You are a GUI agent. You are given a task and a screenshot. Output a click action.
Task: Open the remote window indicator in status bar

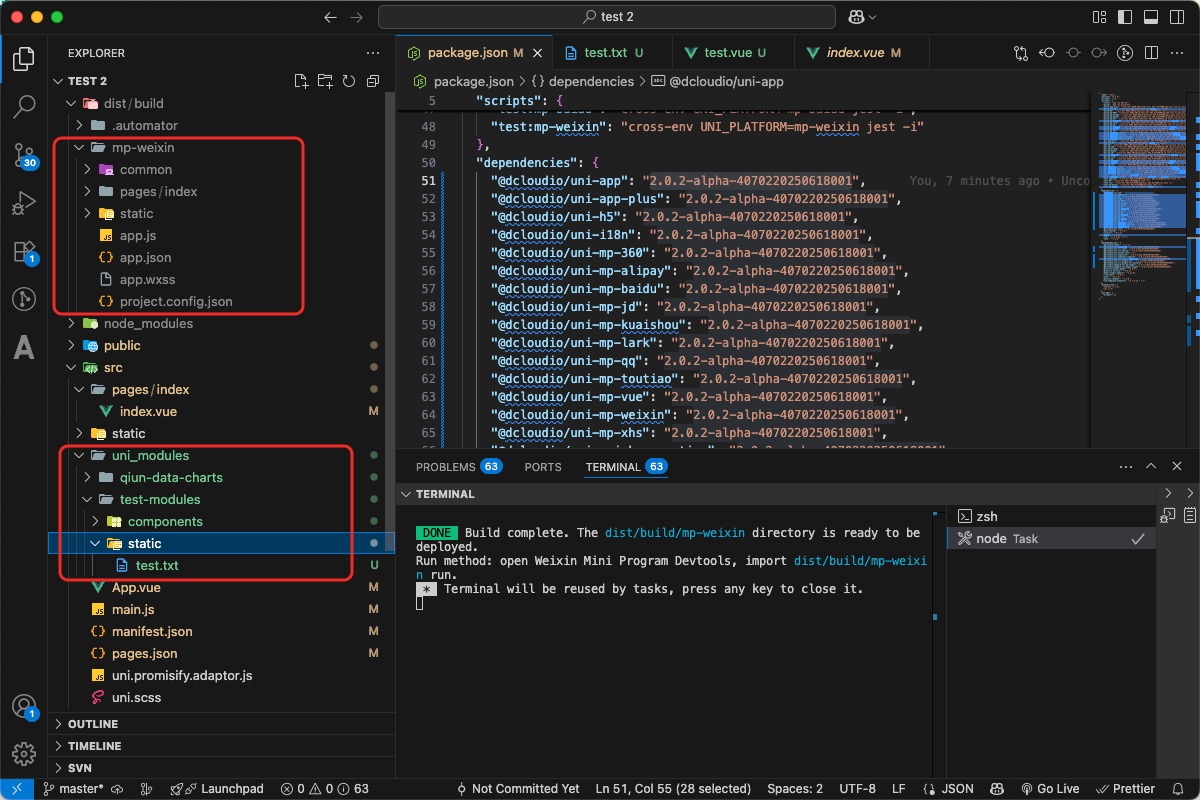pyautogui.click(x=17, y=789)
